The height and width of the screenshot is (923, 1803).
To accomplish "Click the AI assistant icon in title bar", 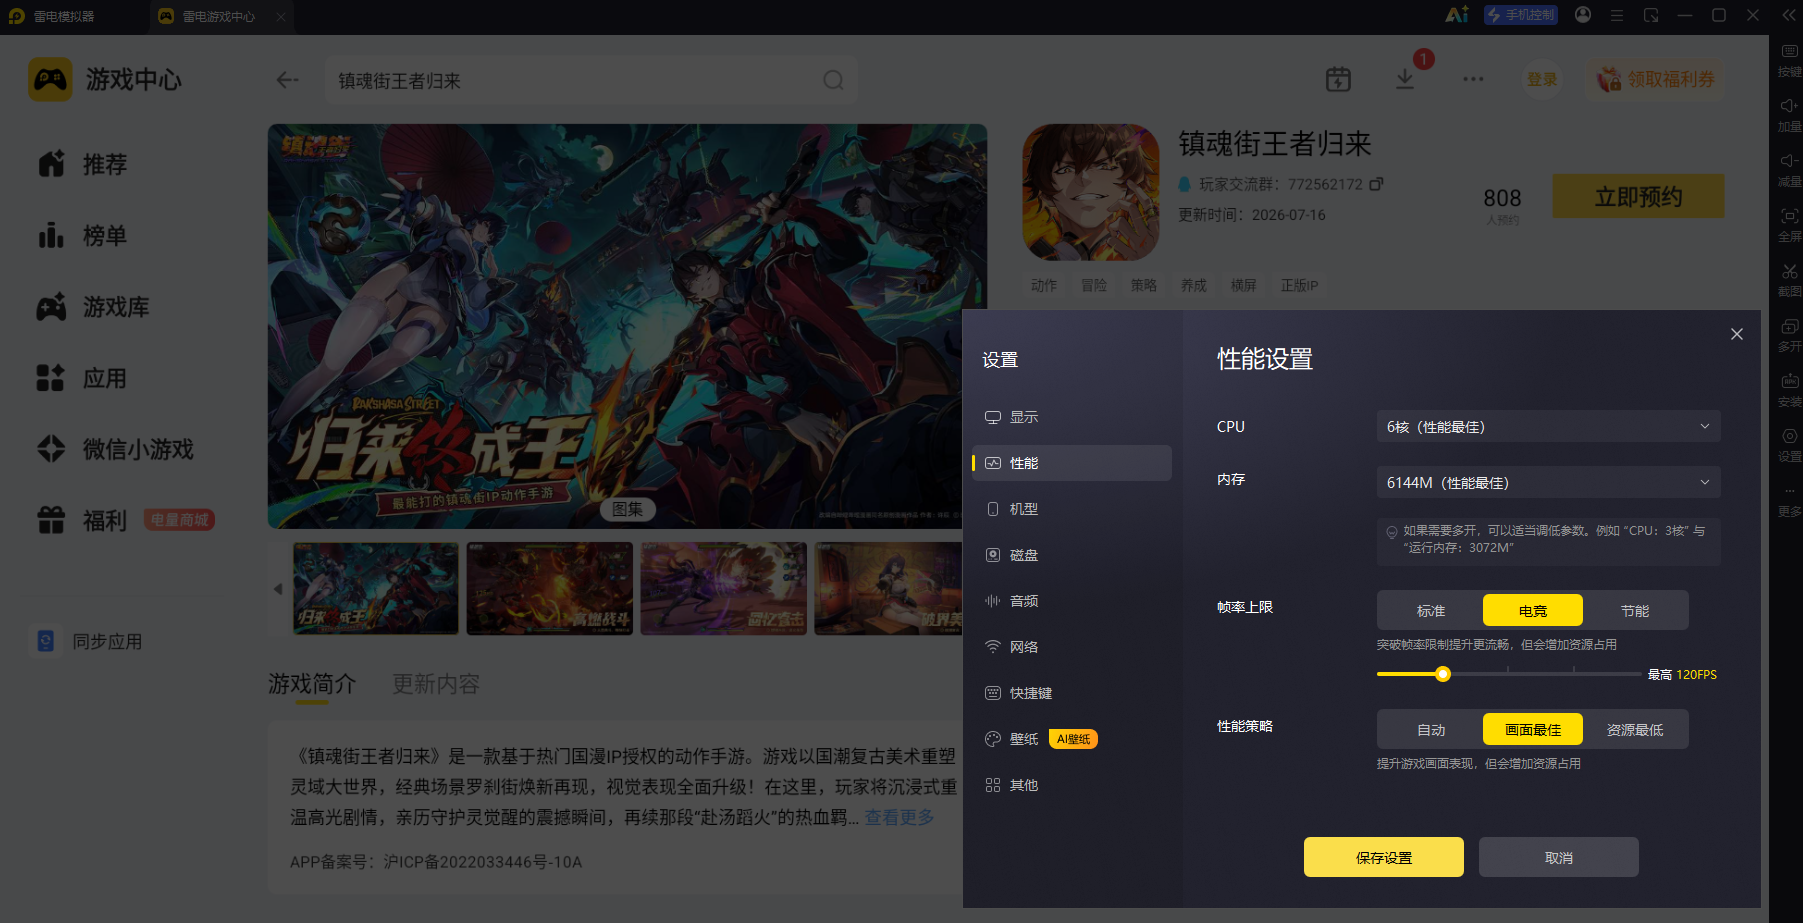I will pyautogui.click(x=1457, y=15).
